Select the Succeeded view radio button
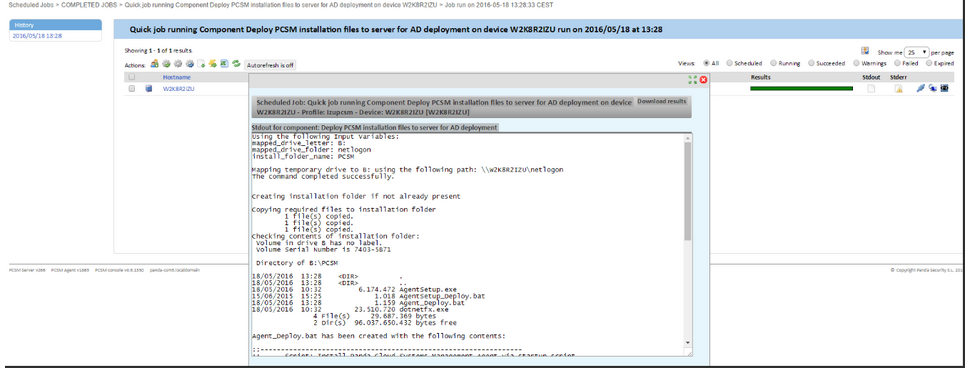This screenshot has height=370, width=968. coord(811,63)
